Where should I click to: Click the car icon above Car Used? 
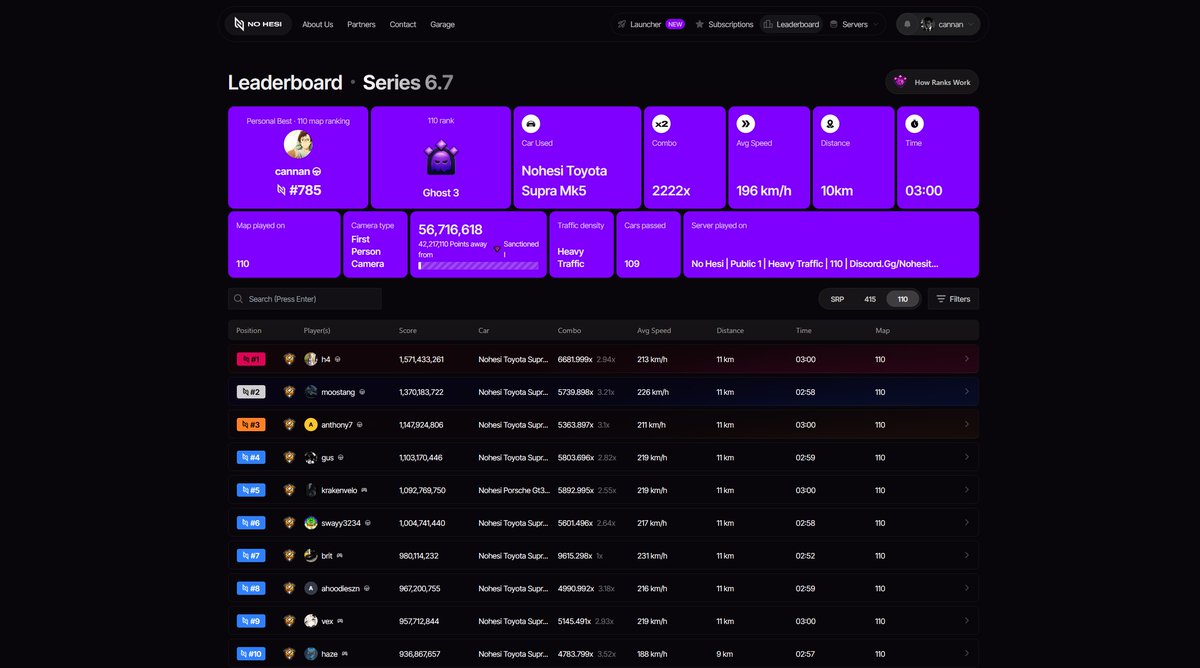pyautogui.click(x=531, y=124)
